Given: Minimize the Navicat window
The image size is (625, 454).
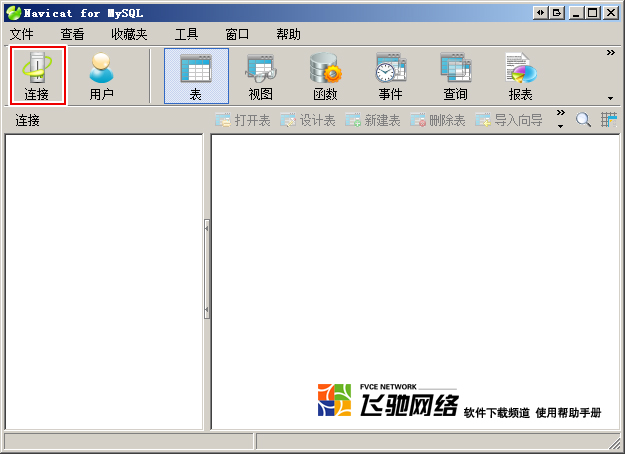Looking at the screenshot, I should 576,13.
